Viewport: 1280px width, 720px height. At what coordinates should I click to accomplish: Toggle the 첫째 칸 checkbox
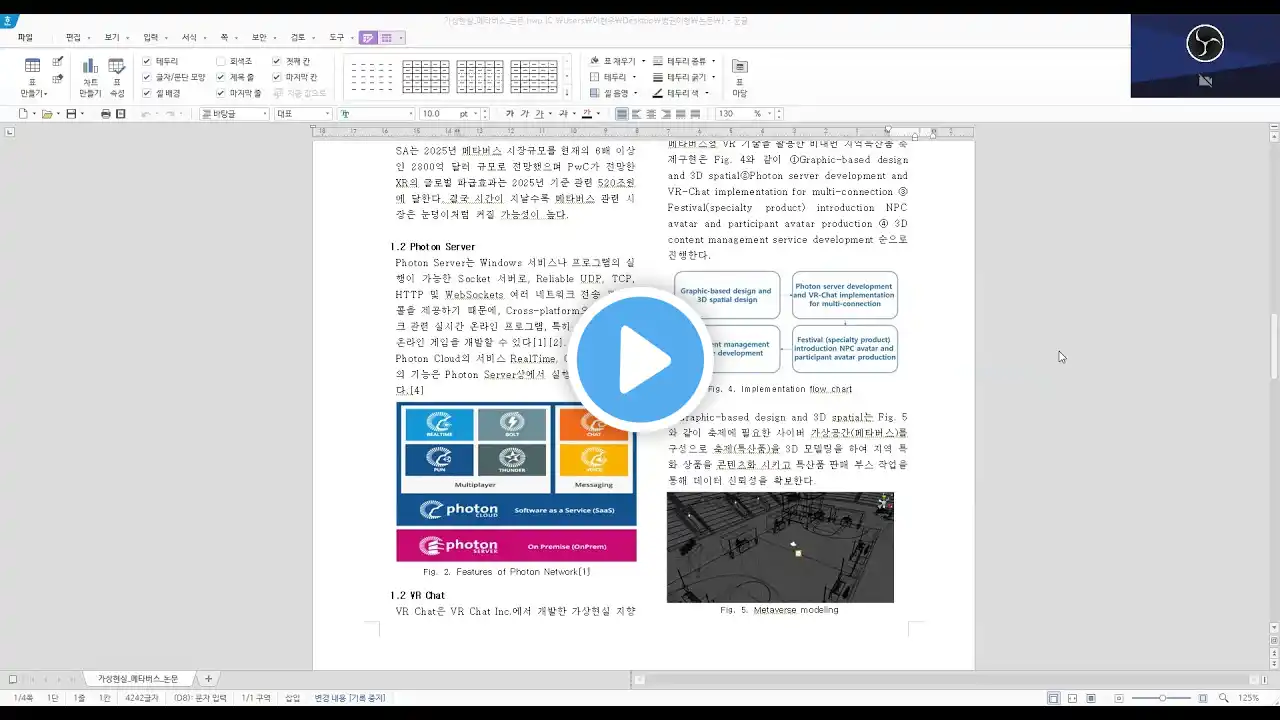277,61
